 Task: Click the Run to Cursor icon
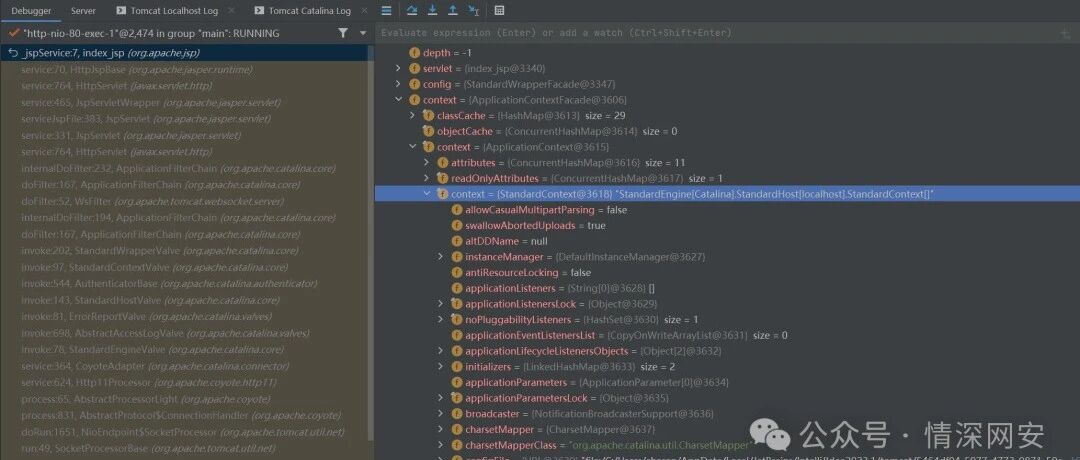point(473,10)
